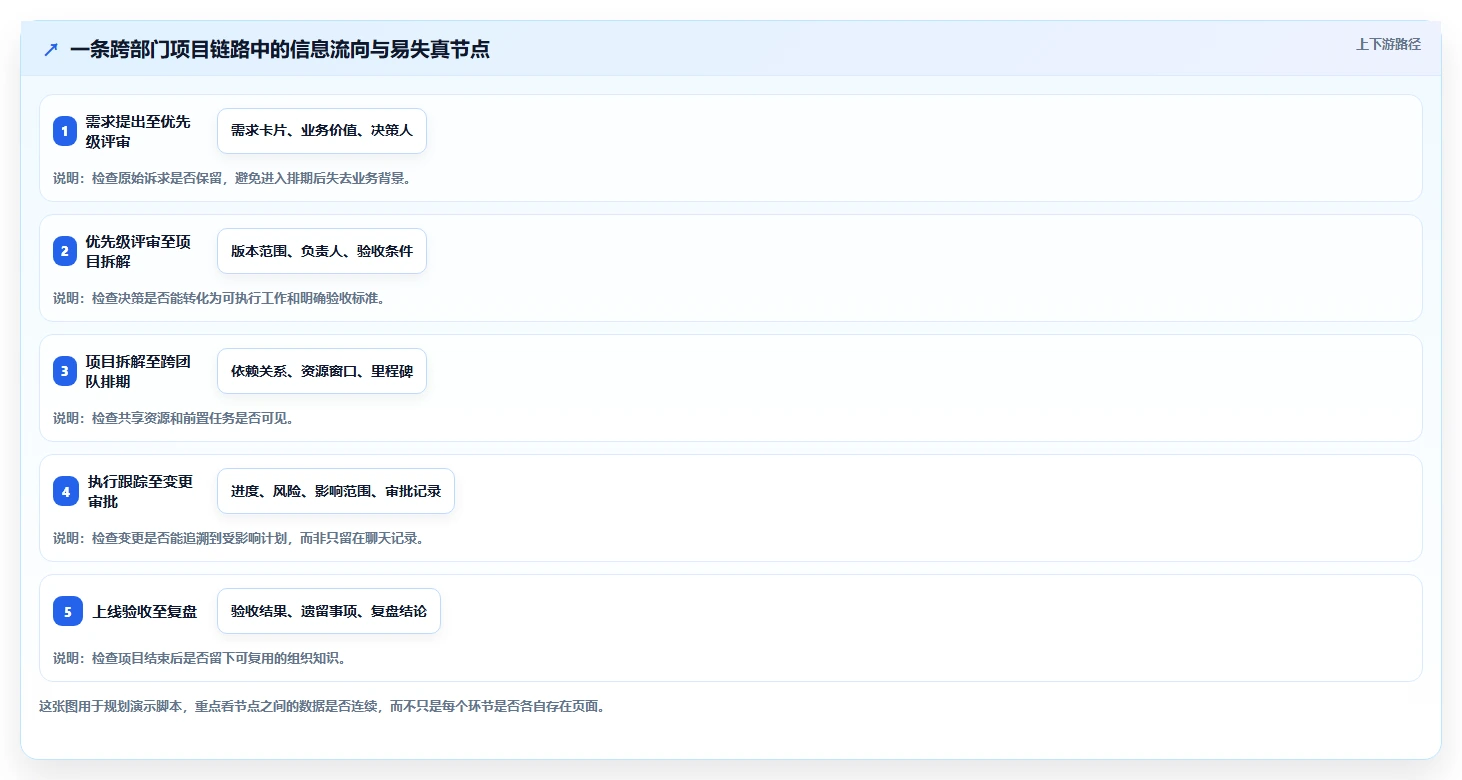The image size is (1462, 780).
Task: Select the step title 项目拆解至跨团队排期
Action: coord(138,371)
